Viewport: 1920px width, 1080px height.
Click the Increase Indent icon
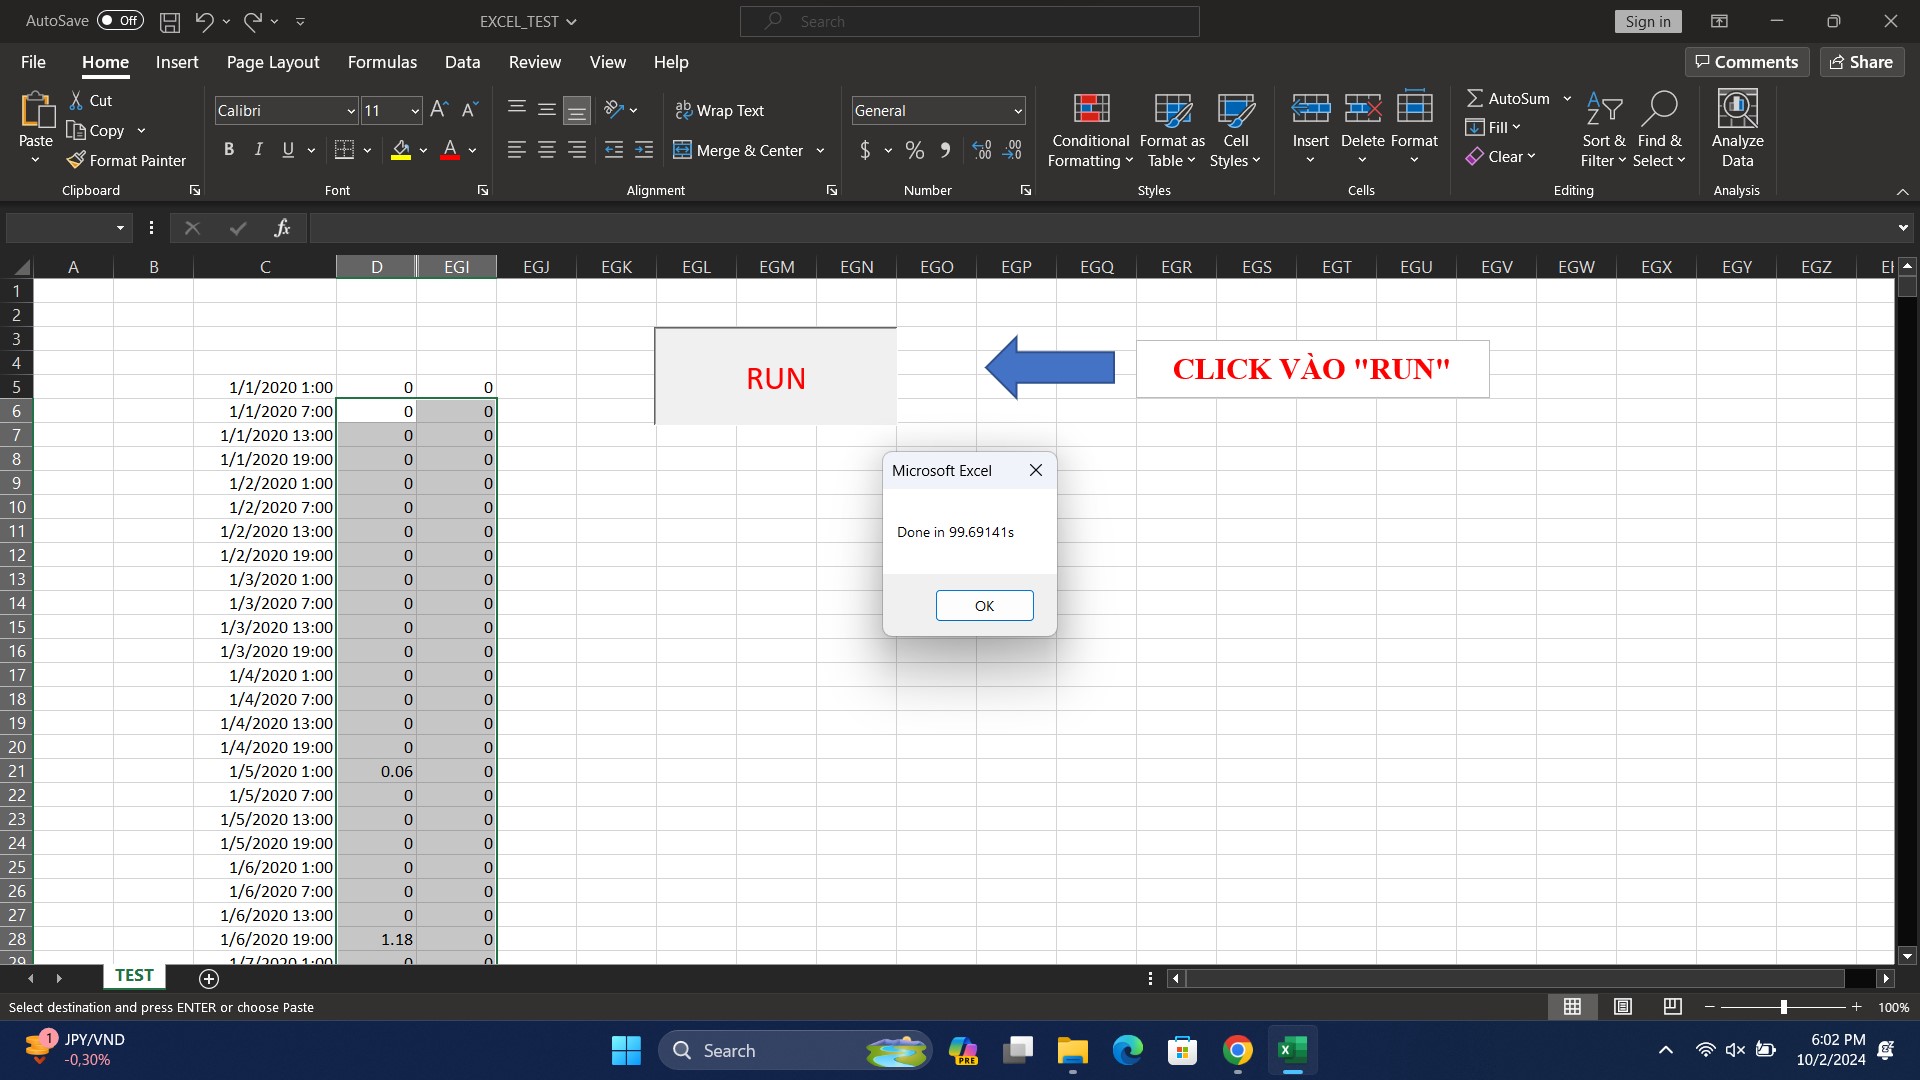(644, 150)
